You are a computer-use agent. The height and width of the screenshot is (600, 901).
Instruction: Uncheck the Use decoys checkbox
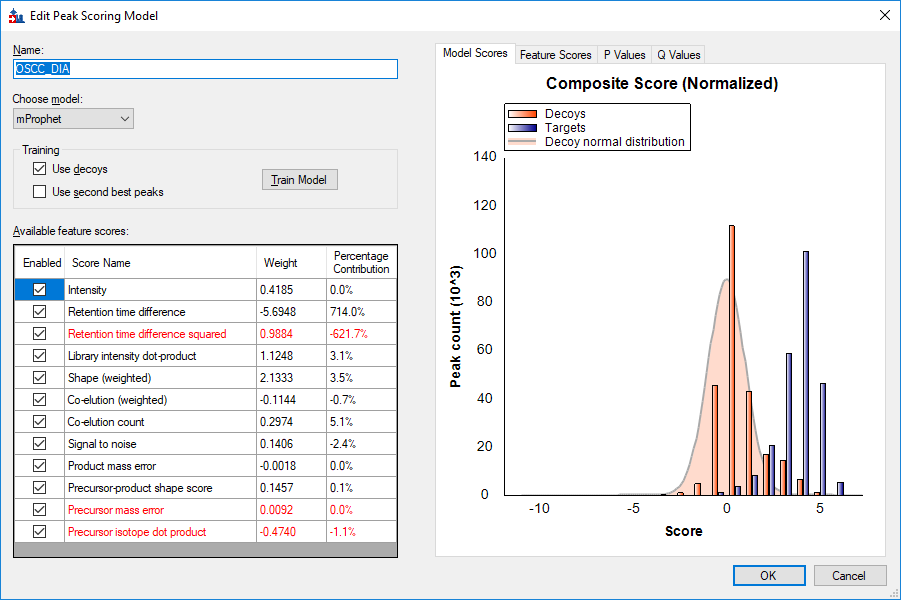coord(40,169)
